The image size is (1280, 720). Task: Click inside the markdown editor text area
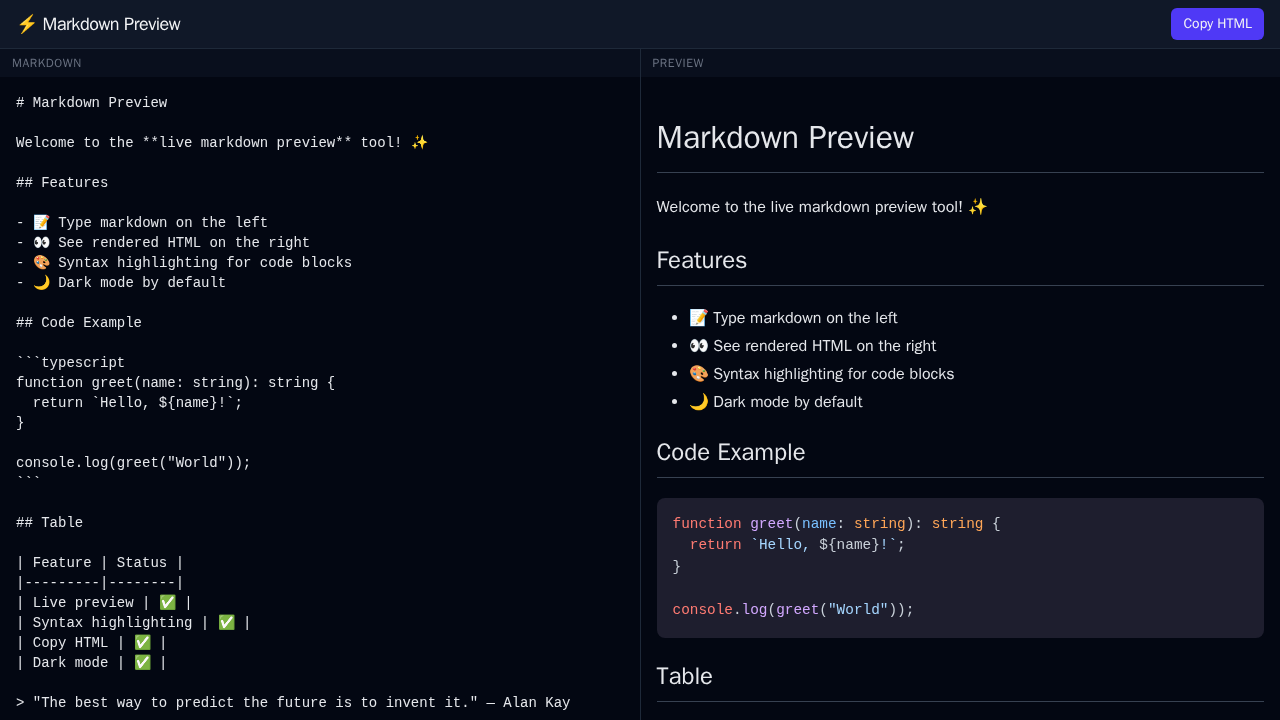click(x=300, y=400)
